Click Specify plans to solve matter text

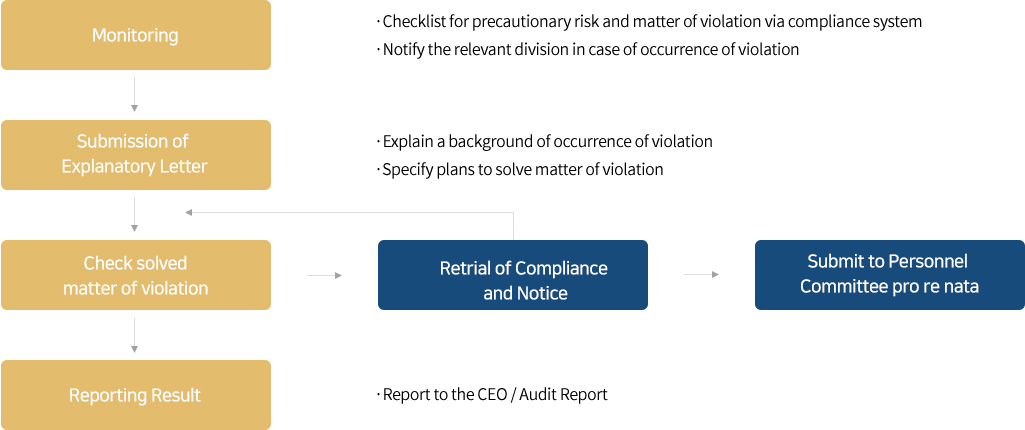pos(520,169)
